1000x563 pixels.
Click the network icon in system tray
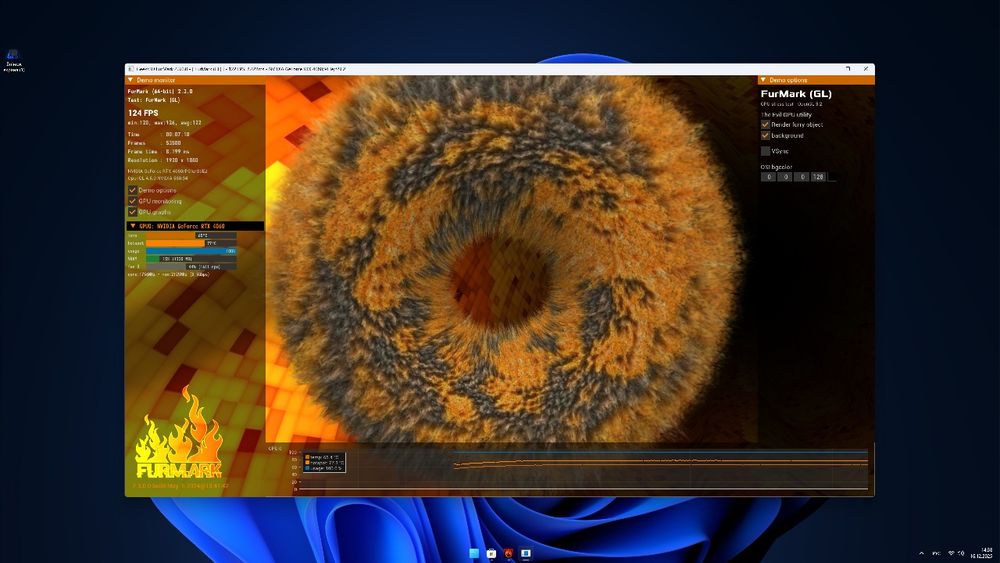[x=951, y=553]
